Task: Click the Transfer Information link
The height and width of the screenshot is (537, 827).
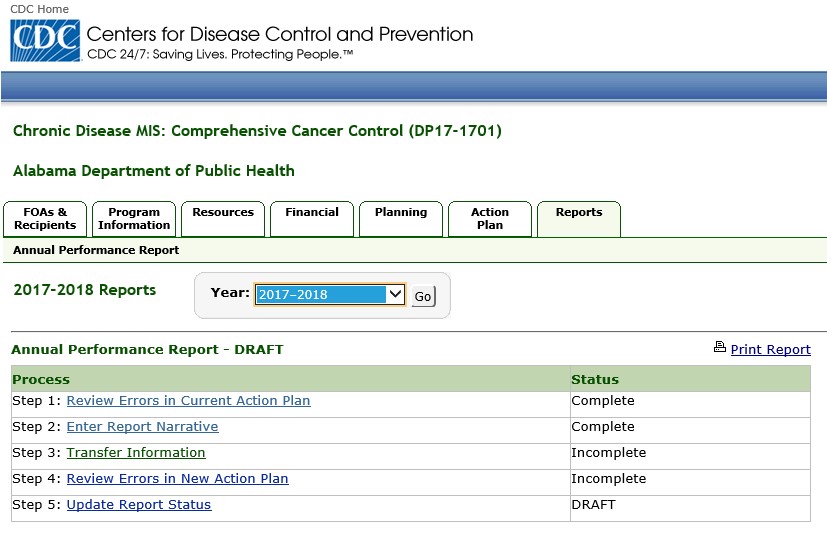Action: click(x=136, y=453)
